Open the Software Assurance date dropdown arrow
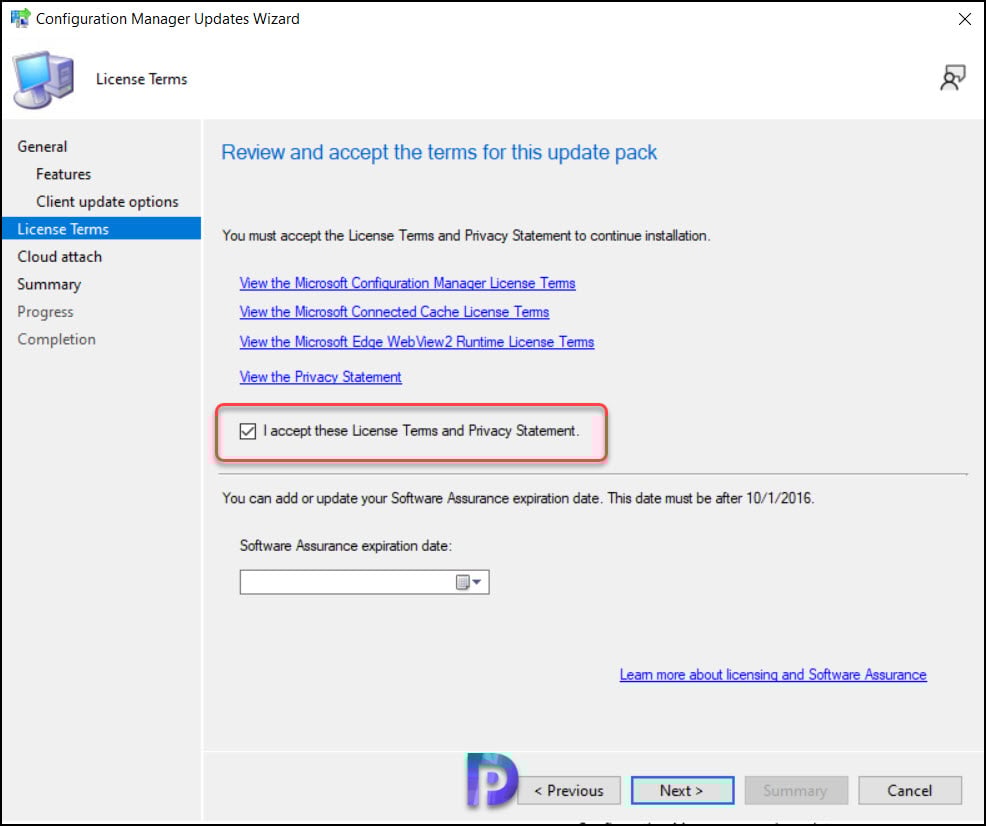Image resolution: width=986 pixels, height=826 pixels. (x=477, y=582)
